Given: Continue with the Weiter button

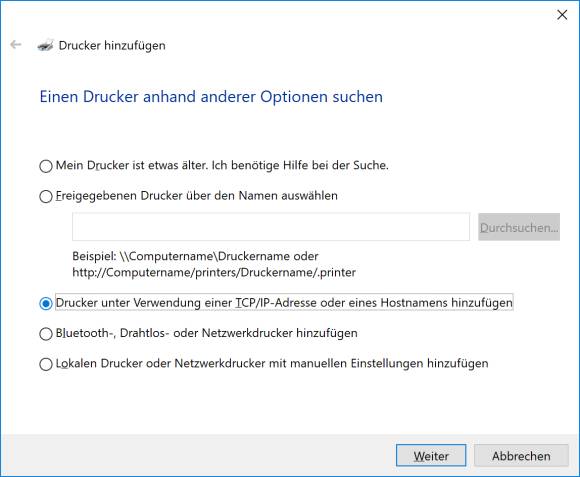Looking at the screenshot, I should point(431,456).
